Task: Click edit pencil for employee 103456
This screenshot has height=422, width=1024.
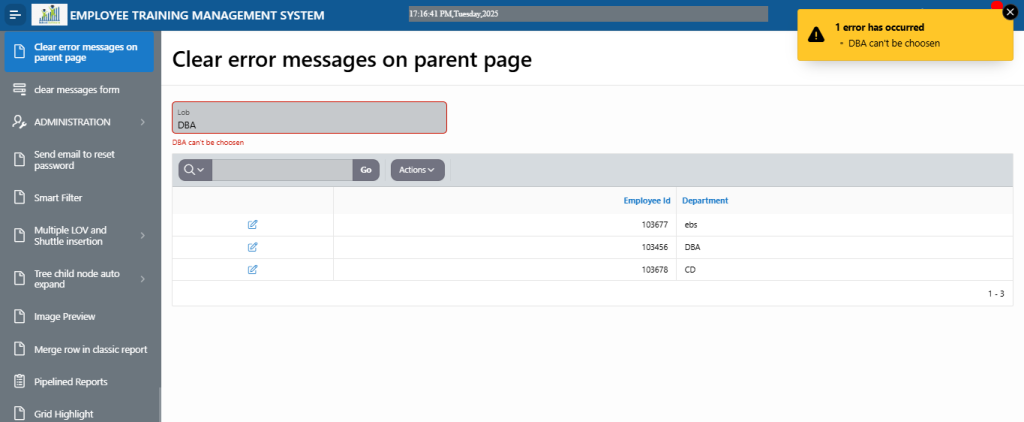Action: click(x=252, y=247)
